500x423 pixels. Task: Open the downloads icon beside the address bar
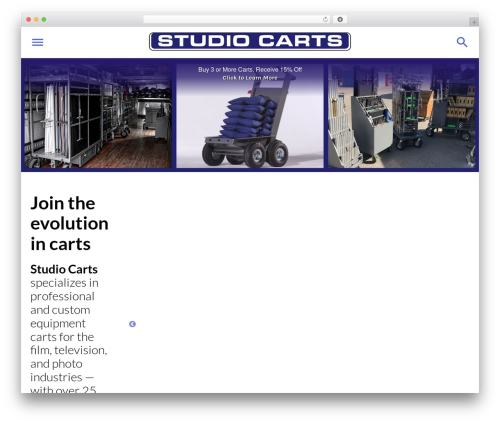point(340,20)
